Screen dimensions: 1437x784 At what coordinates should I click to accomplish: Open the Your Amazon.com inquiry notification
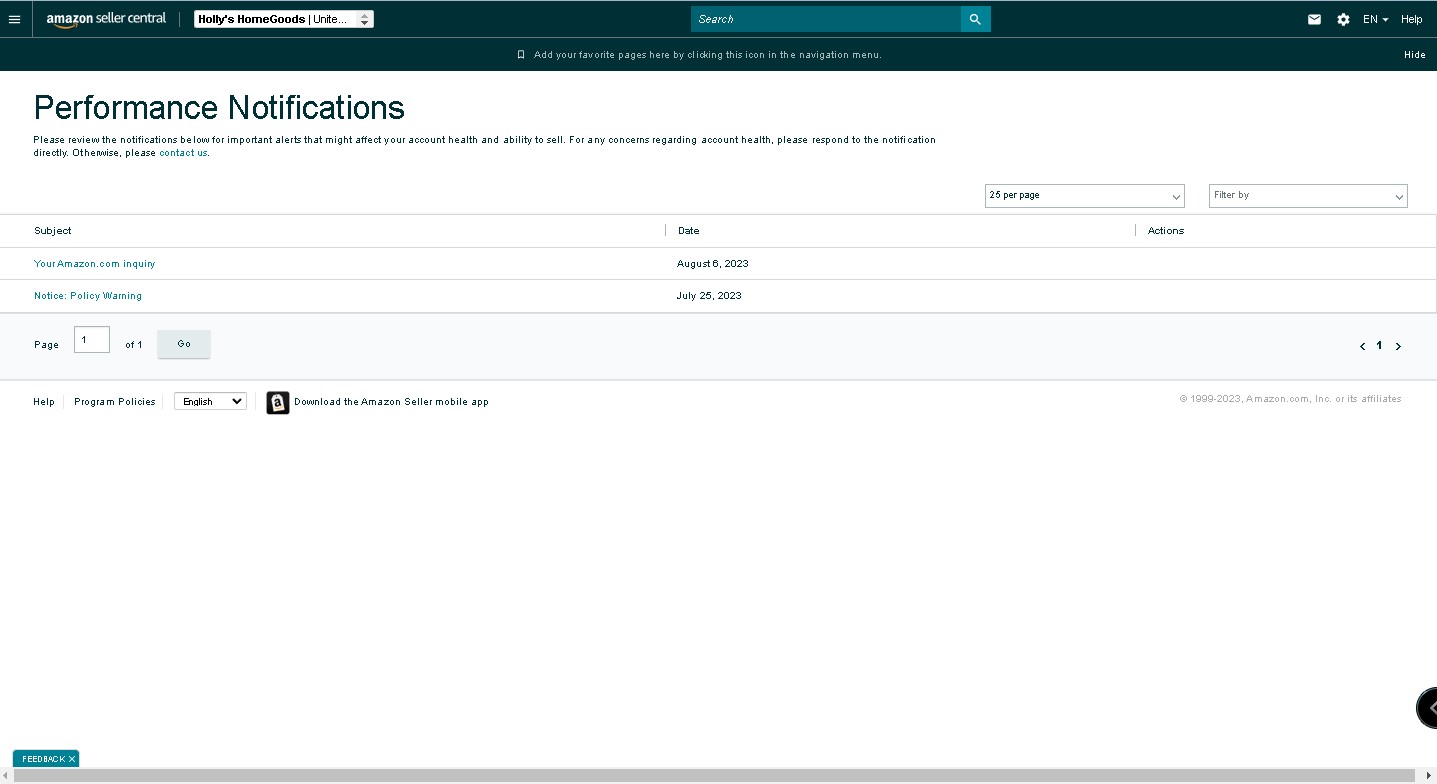(95, 264)
